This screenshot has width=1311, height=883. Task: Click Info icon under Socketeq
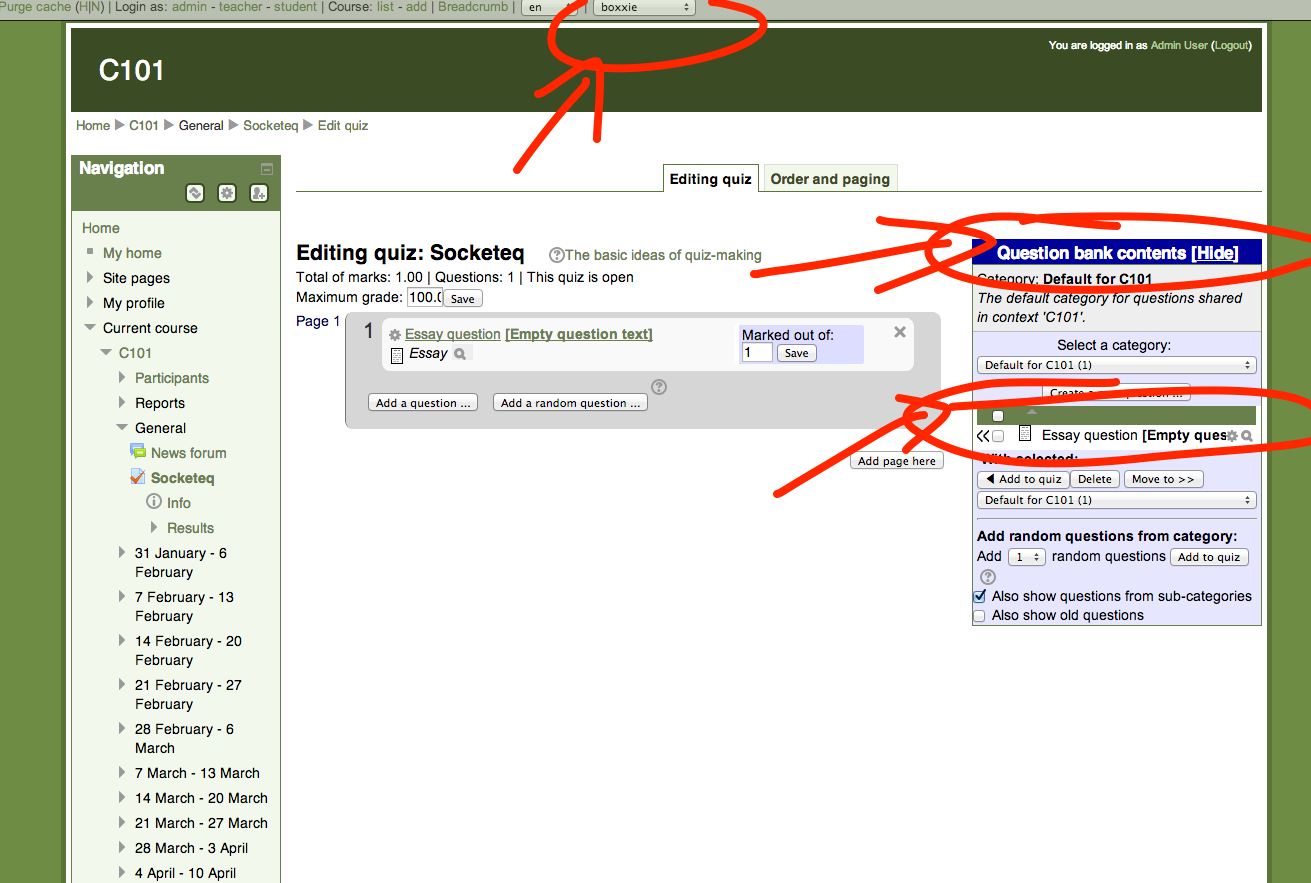pos(154,502)
